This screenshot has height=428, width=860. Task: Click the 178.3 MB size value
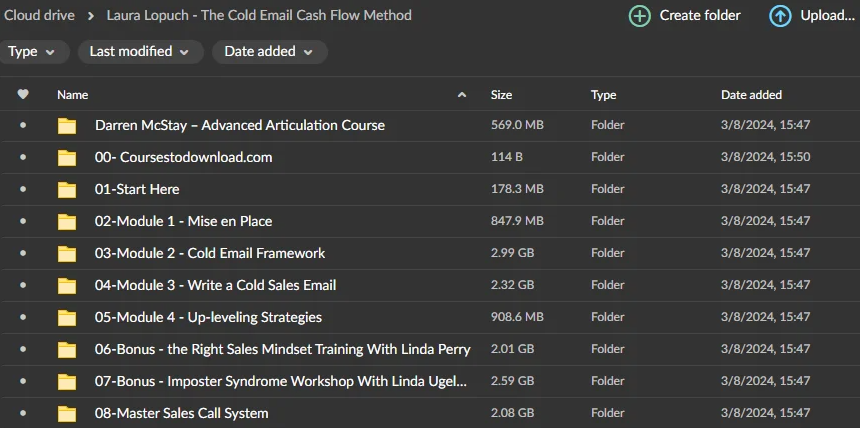click(x=517, y=189)
